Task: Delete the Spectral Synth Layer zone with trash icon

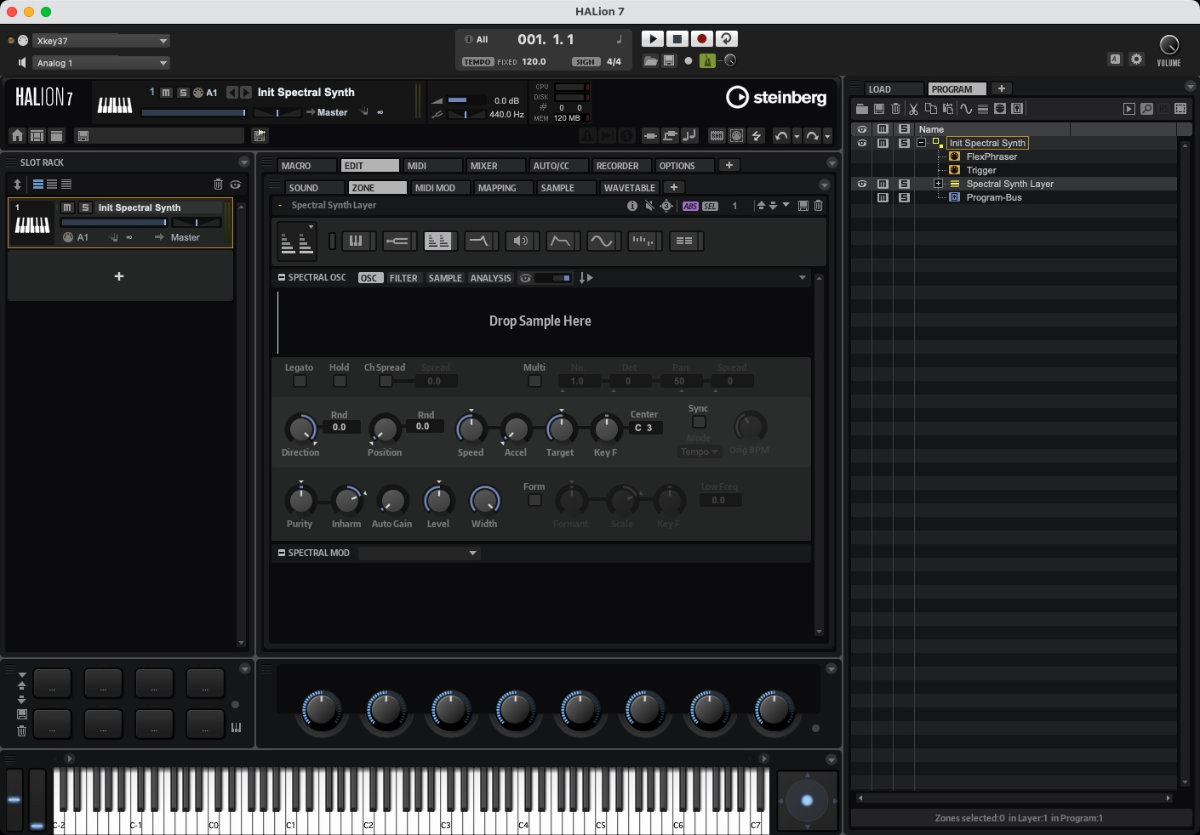Action: point(818,206)
